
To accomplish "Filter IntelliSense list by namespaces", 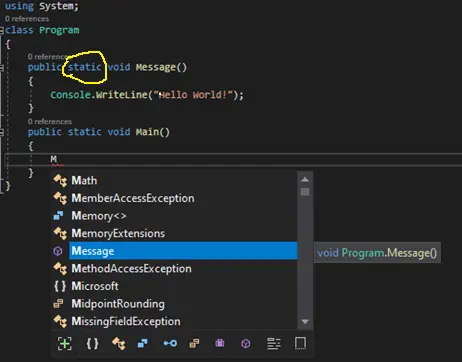I will pyautogui.click(x=92, y=343).
